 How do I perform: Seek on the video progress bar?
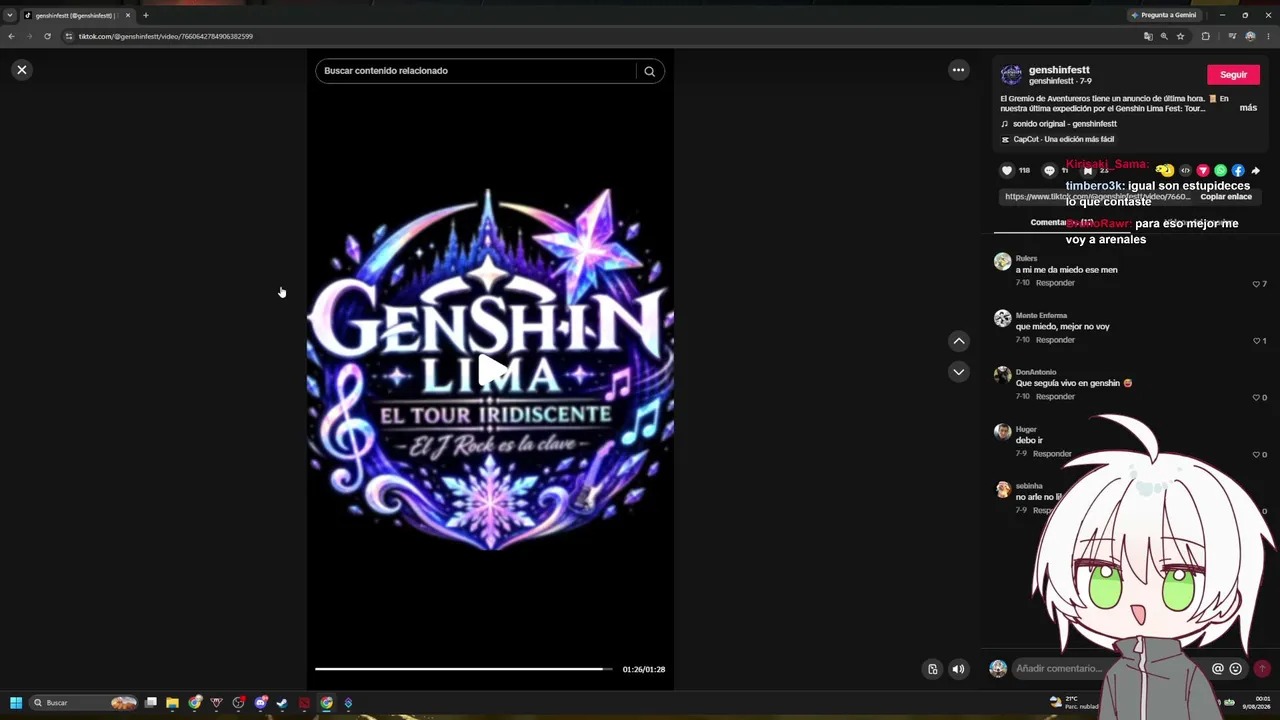coord(464,669)
